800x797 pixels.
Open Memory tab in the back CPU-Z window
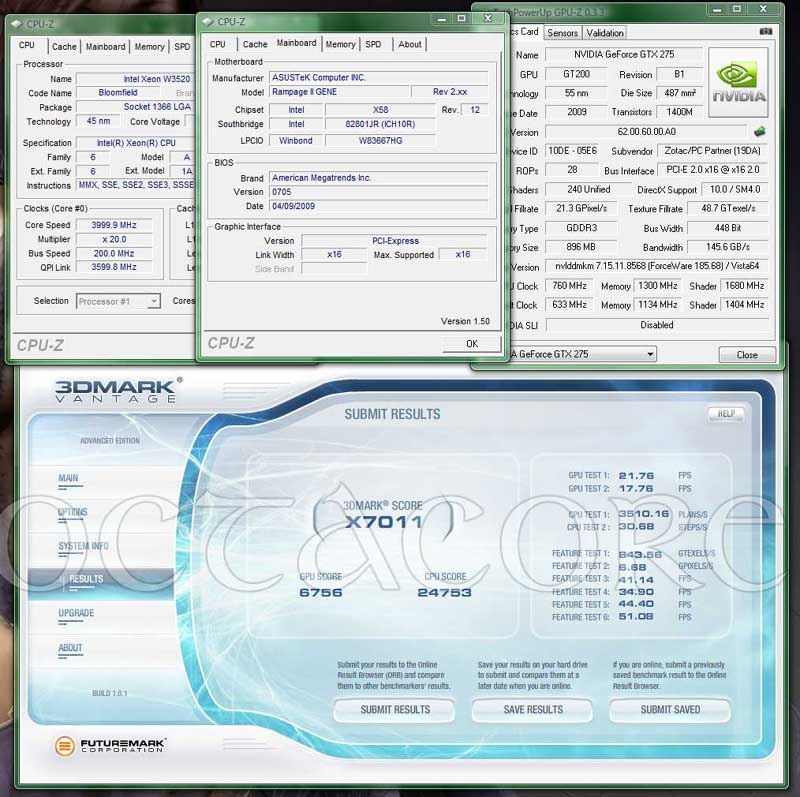click(x=149, y=47)
